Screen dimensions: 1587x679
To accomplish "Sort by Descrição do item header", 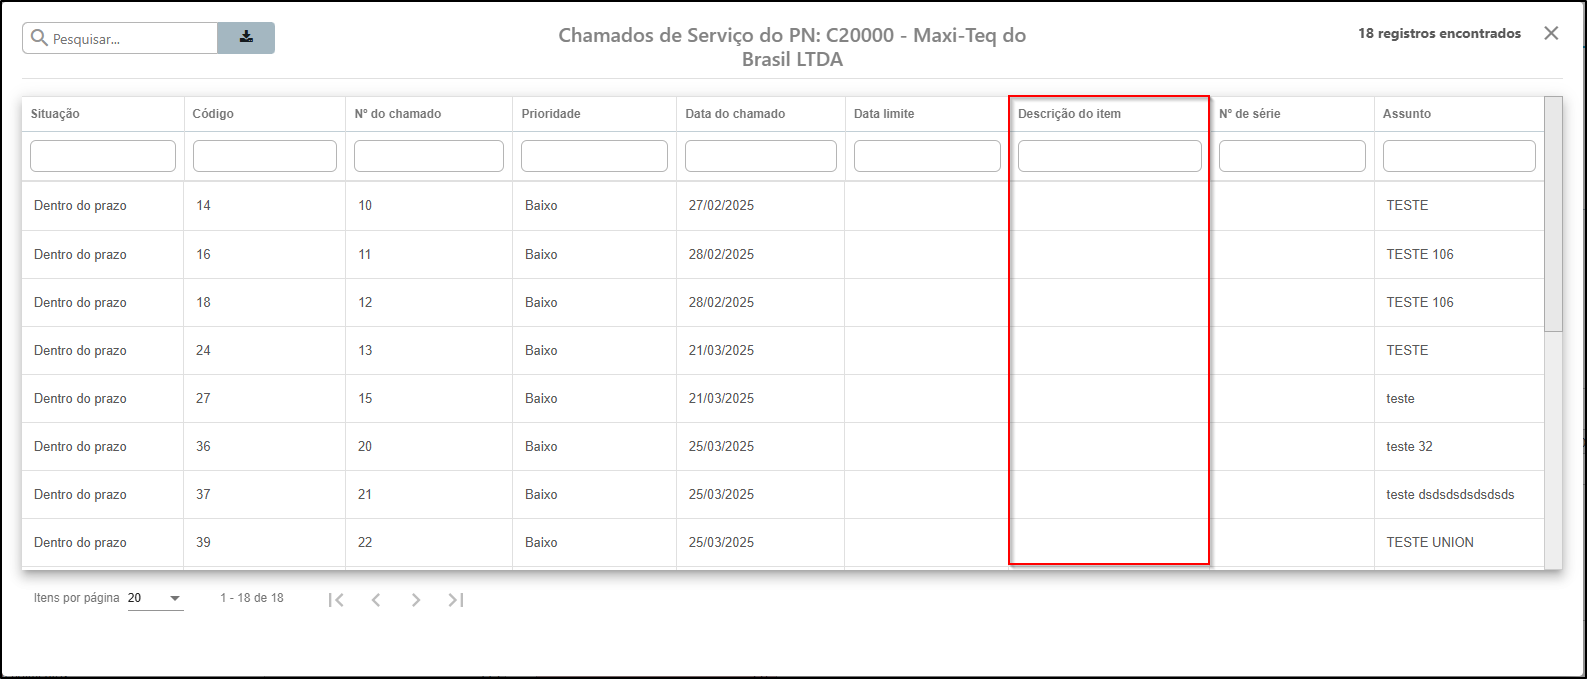I will coord(1069,114).
